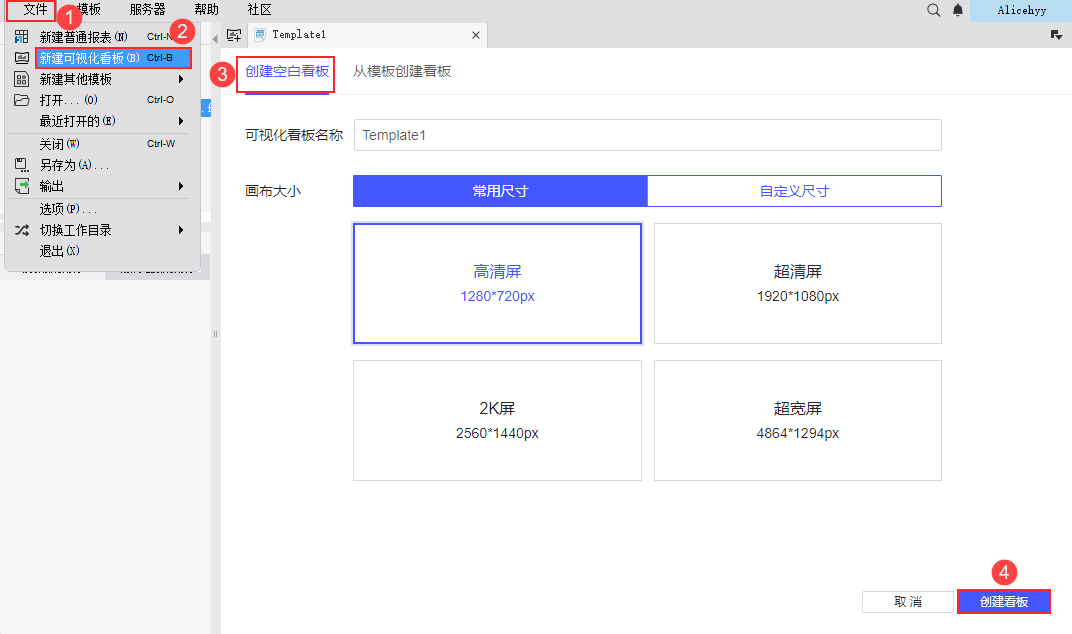Click the 创建看板 button
1072x634 pixels.
coord(1004,601)
